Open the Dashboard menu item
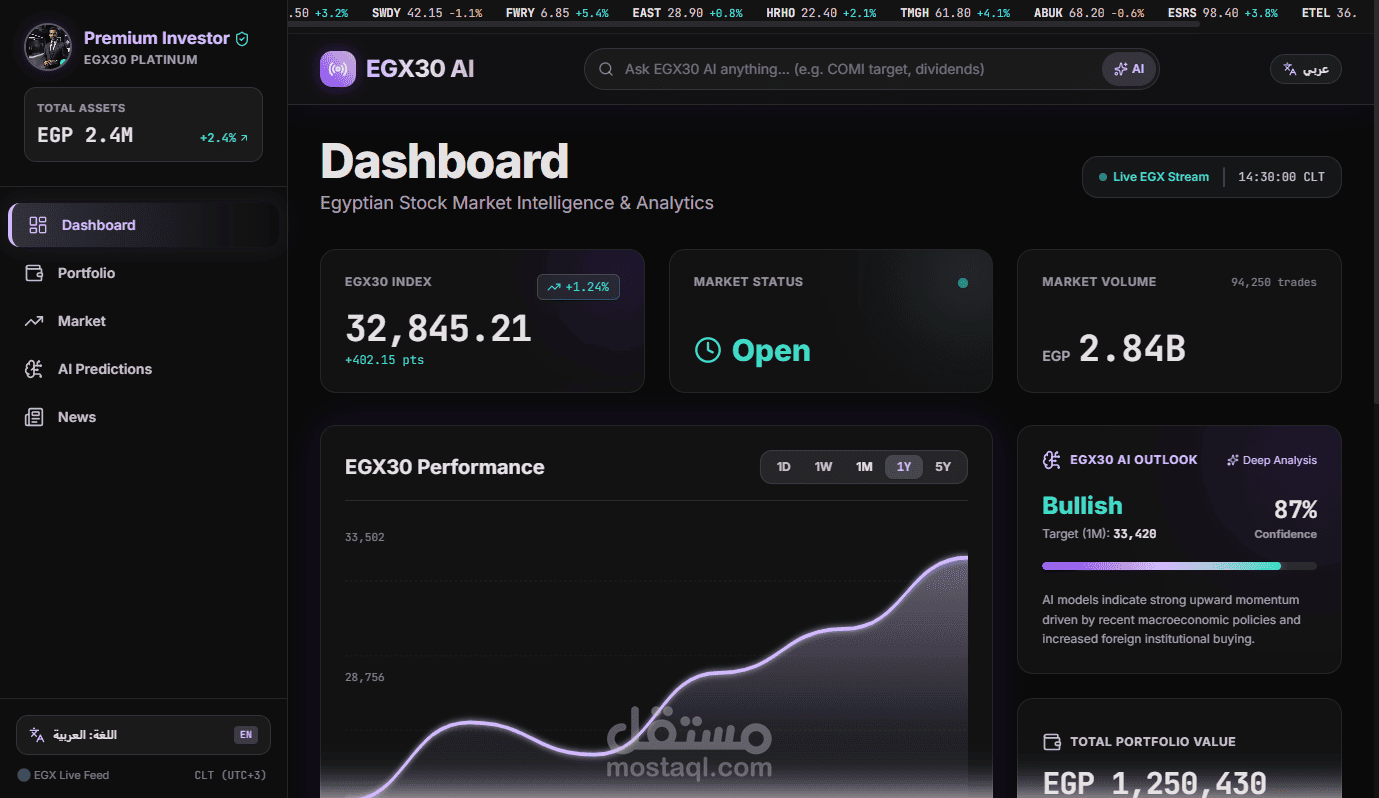This screenshot has width=1379, height=798. tap(144, 225)
